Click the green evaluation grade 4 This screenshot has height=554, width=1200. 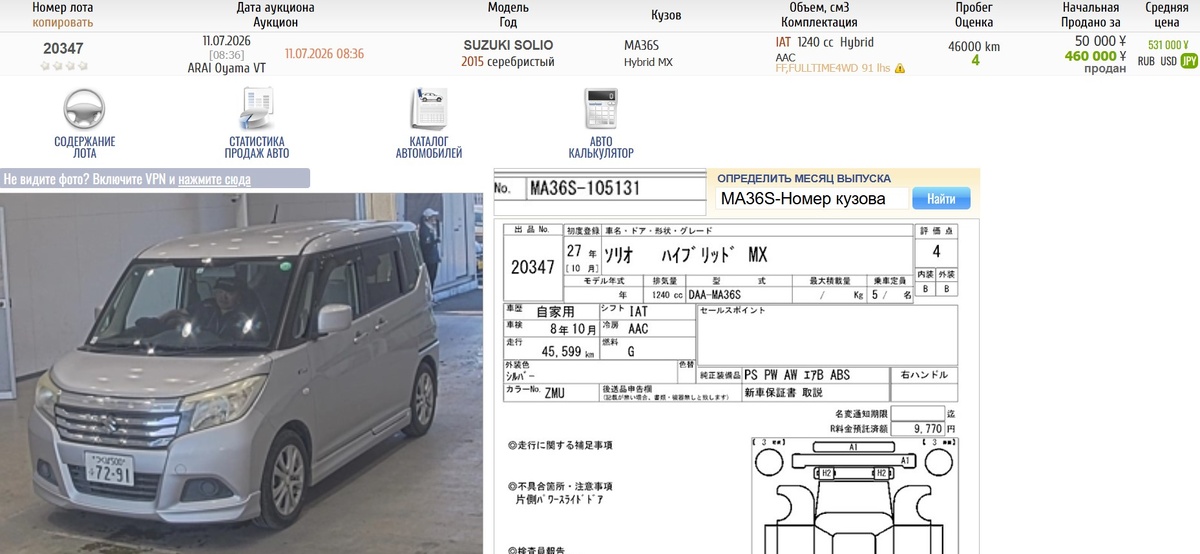975,61
